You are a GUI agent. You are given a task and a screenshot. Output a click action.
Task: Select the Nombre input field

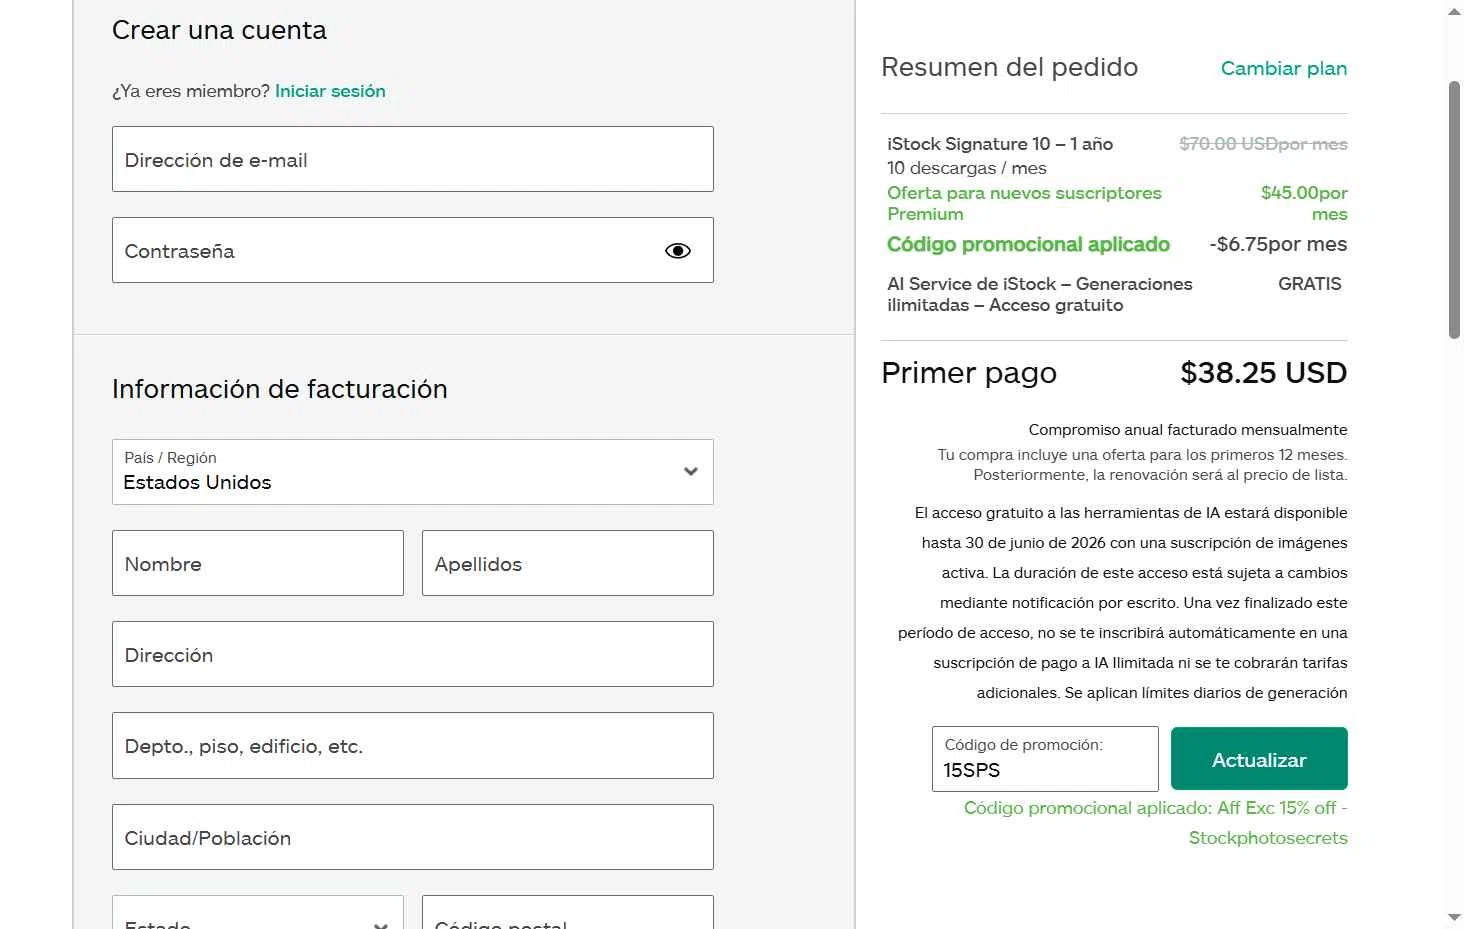(257, 564)
